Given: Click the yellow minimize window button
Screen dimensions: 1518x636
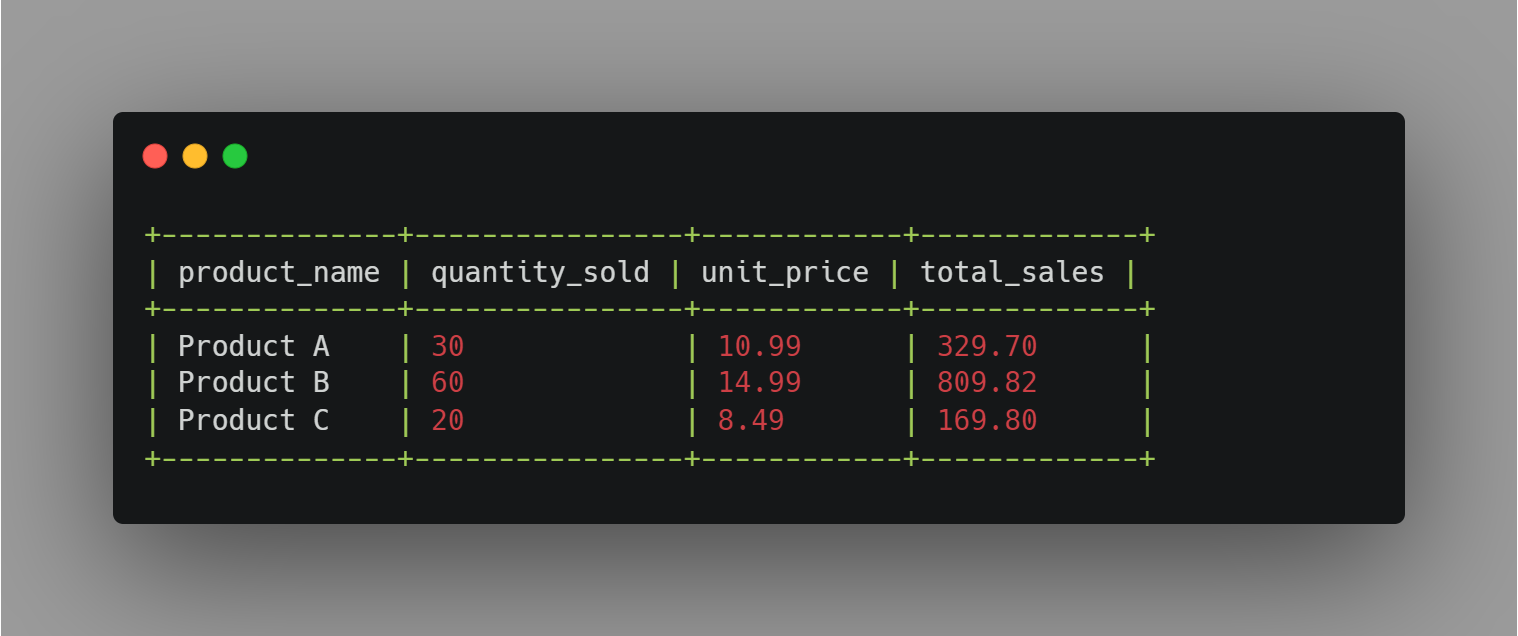Looking at the screenshot, I should (x=195, y=156).
